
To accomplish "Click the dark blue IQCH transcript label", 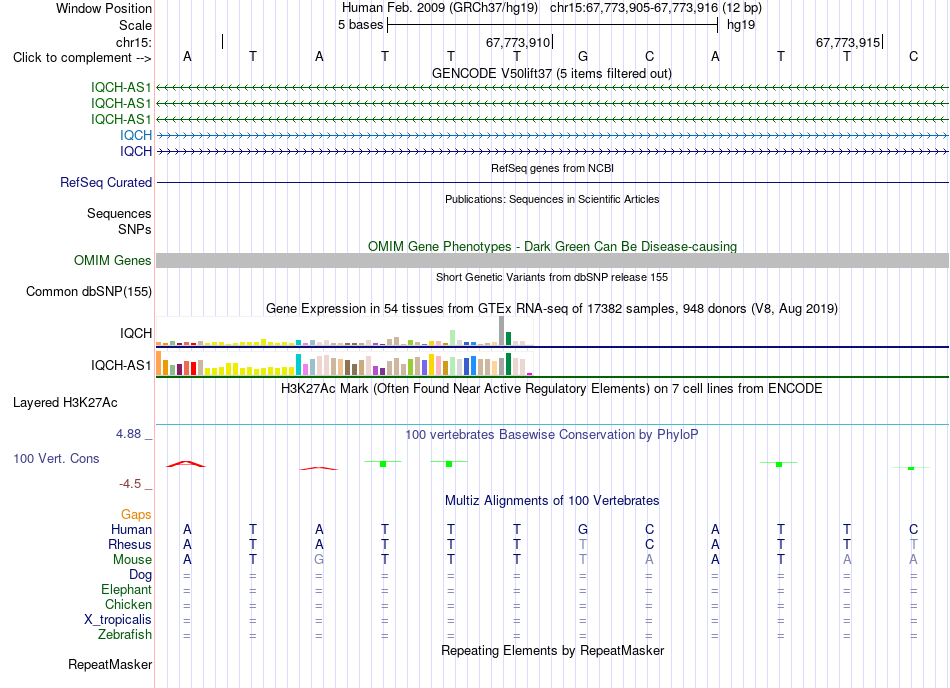I will coord(136,151).
